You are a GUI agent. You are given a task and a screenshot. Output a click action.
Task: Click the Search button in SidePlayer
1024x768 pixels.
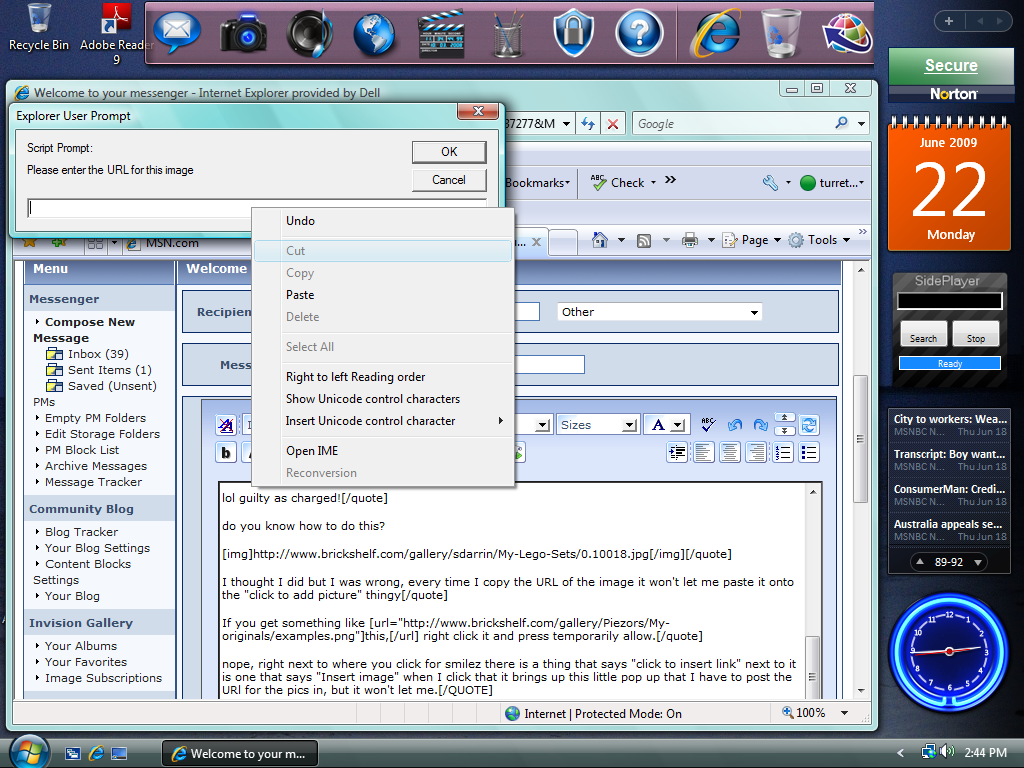(x=923, y=334)
